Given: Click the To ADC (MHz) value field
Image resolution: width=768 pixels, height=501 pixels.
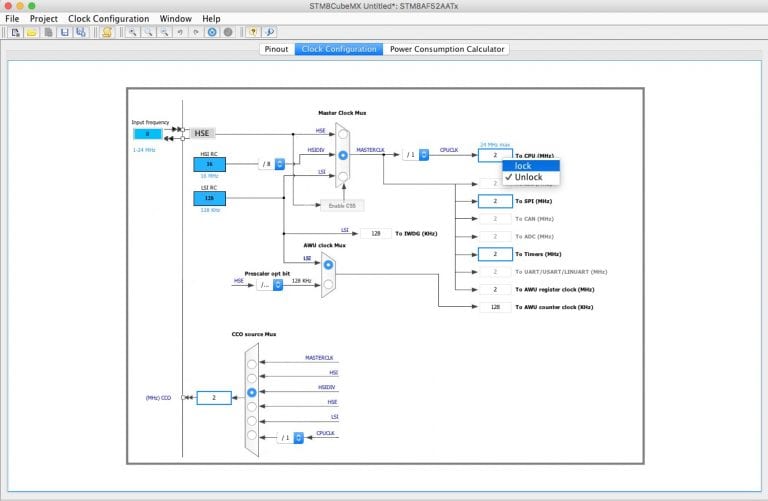Looking at the screenshot, I should coord(495,237).
